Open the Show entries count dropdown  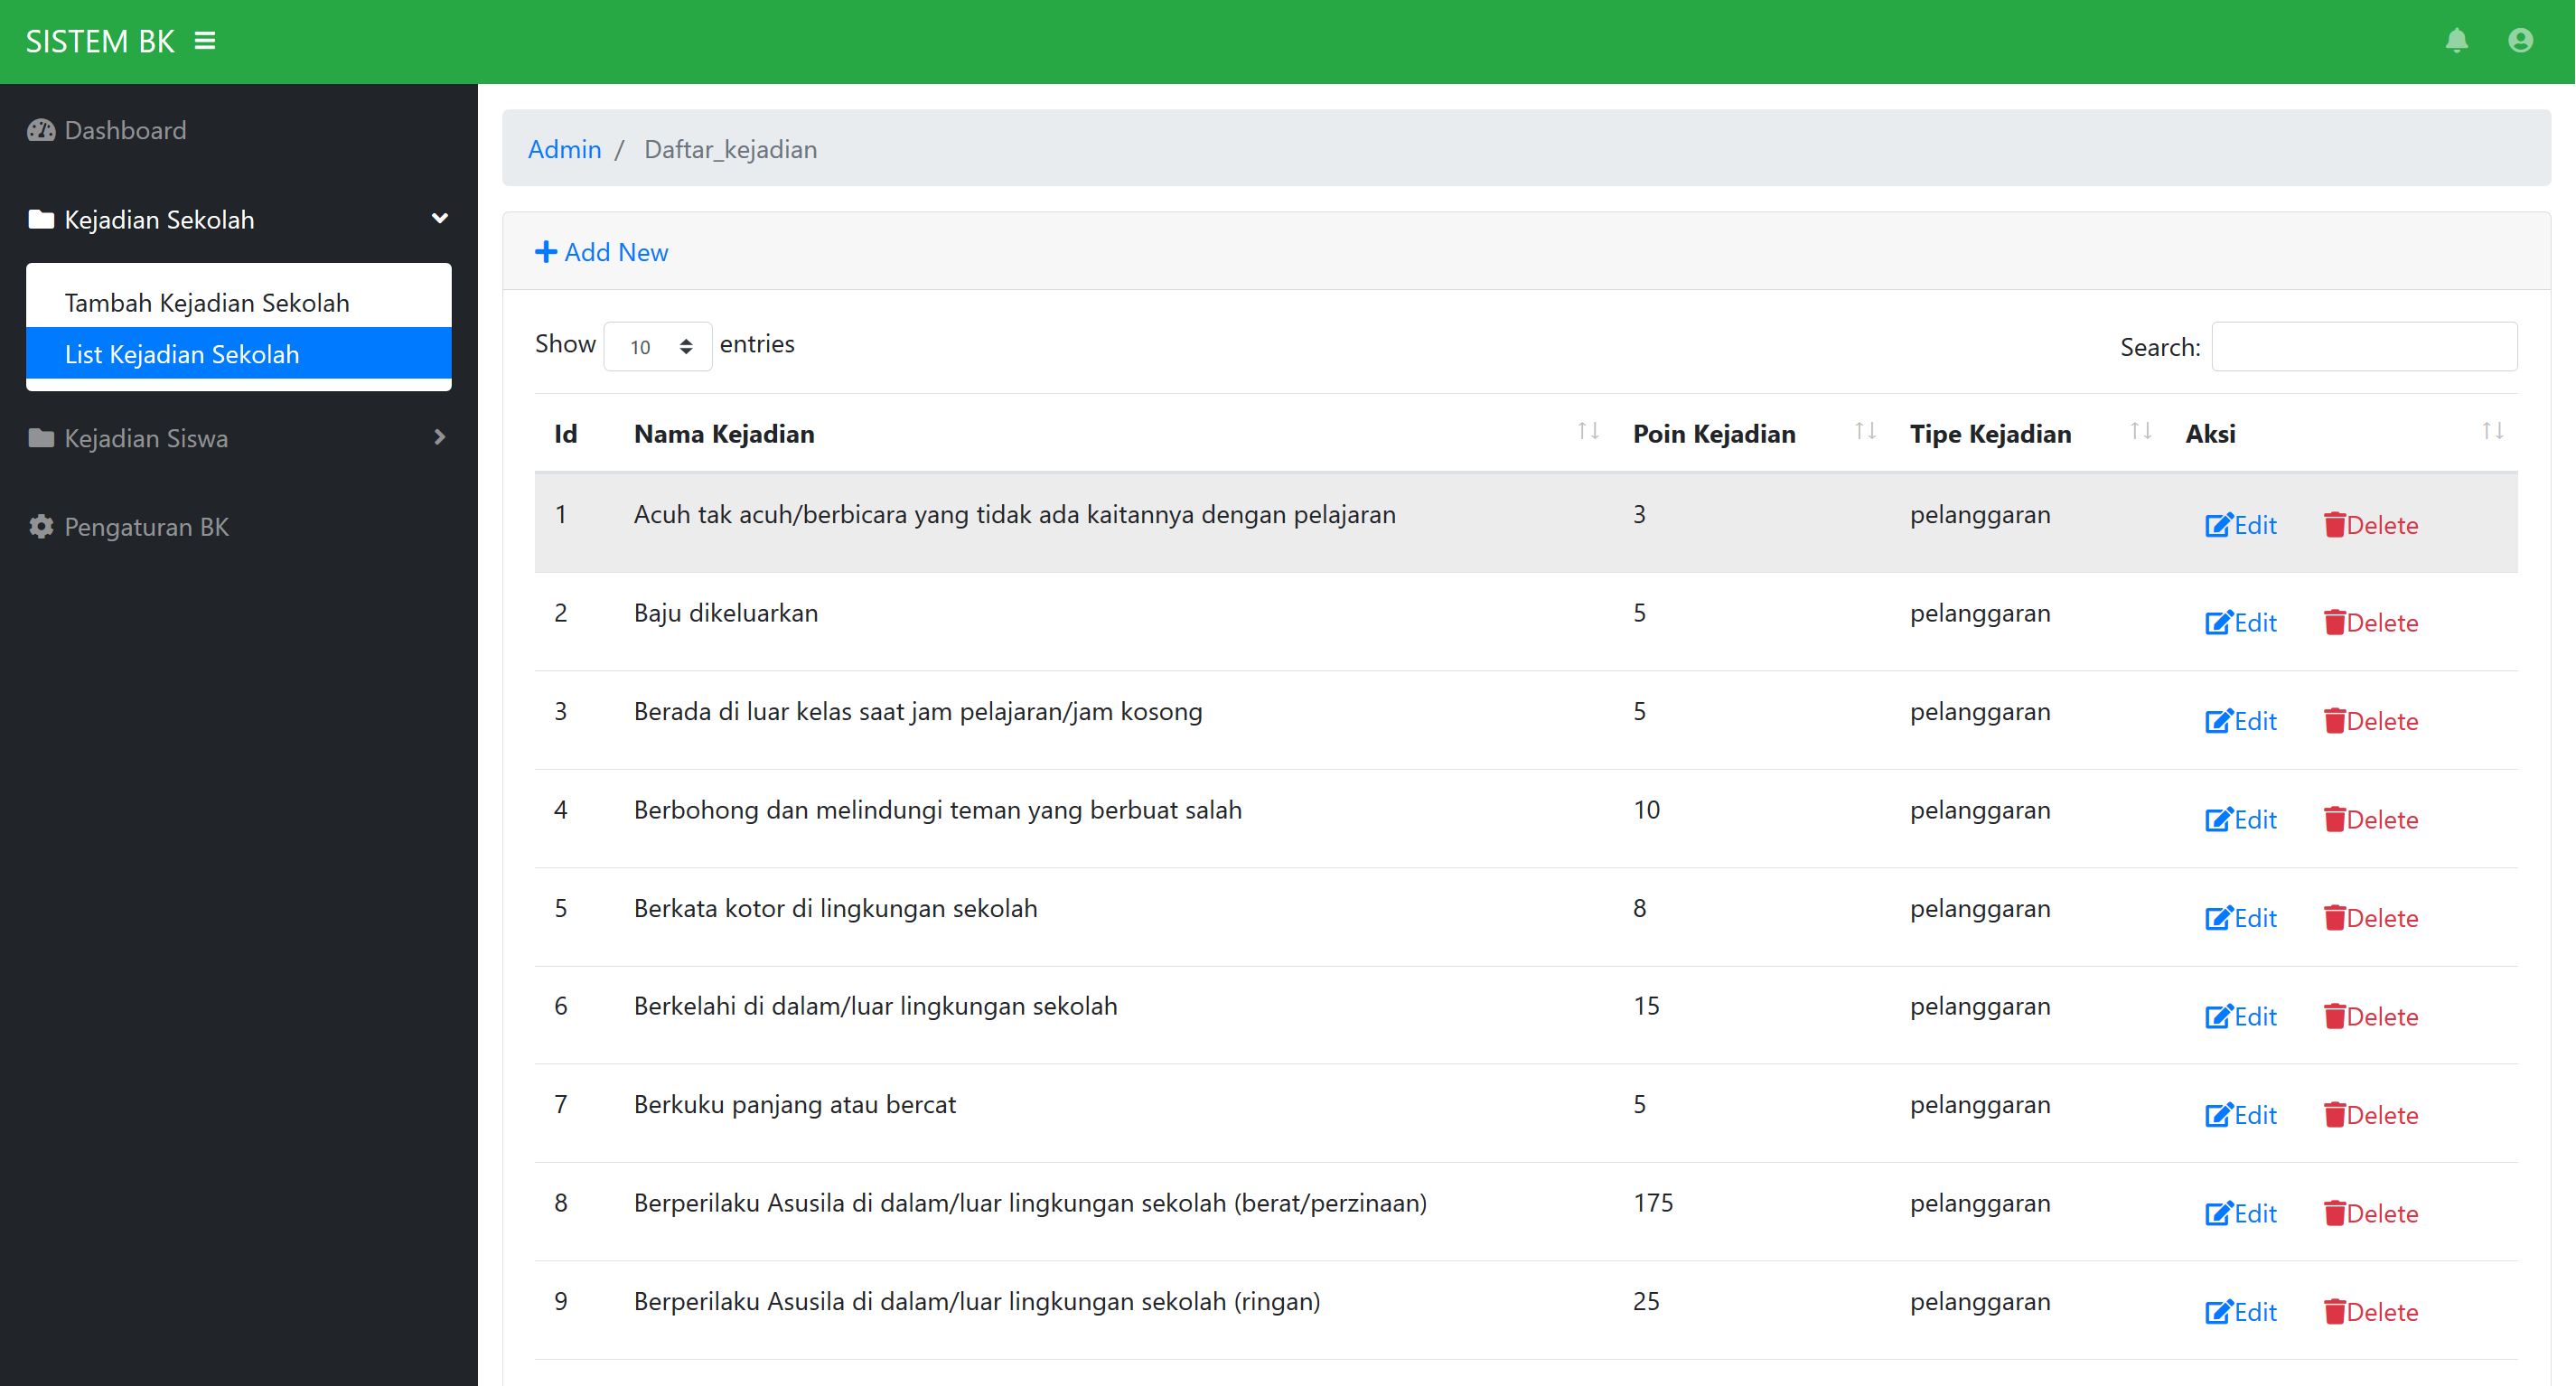pos(658,346)
